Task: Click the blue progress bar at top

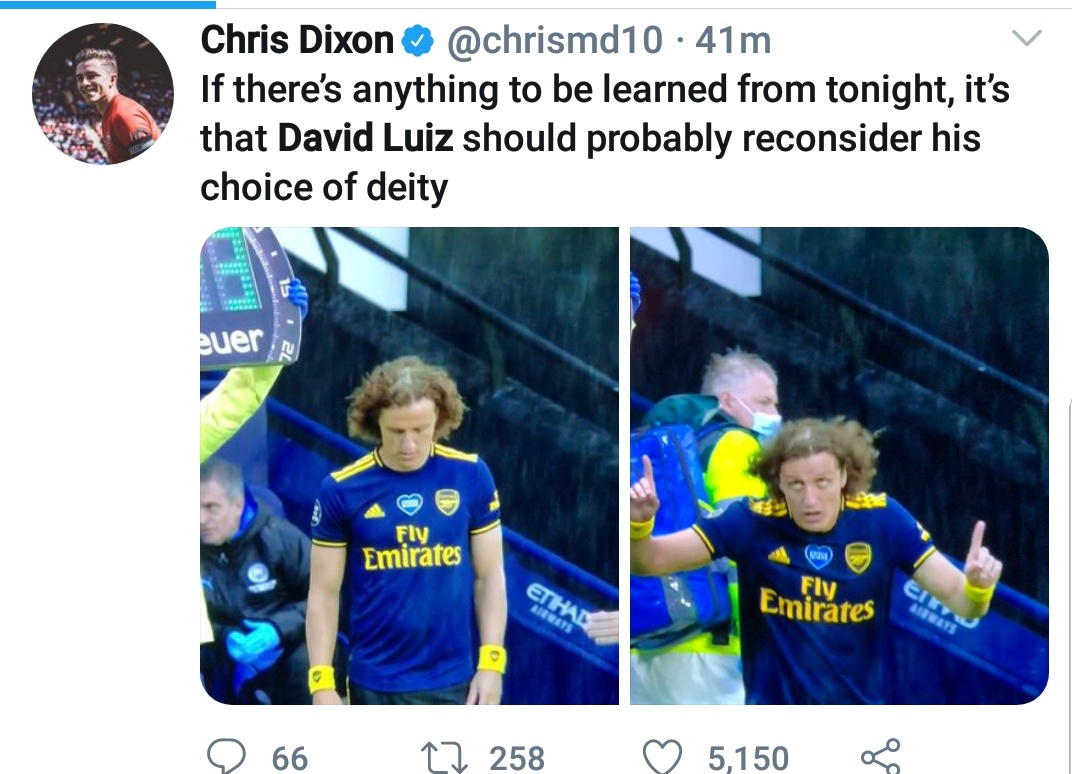Action: pyautogui.click(x=108, y=4)
